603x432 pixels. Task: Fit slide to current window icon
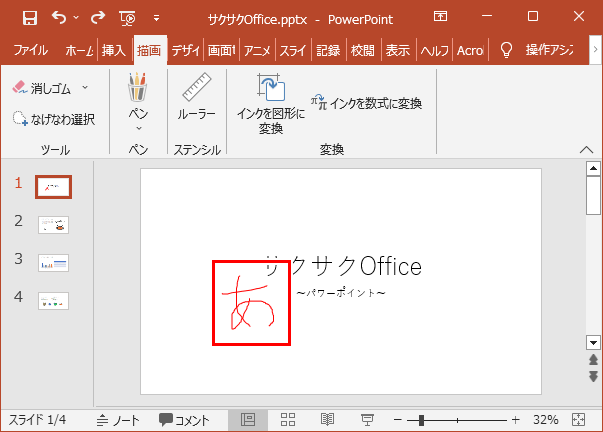(x=578, y=420)
